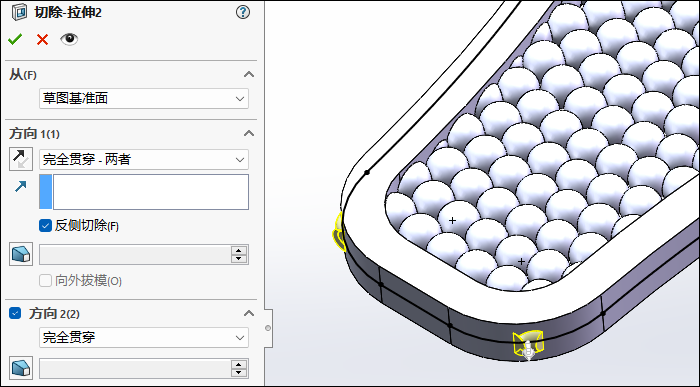Click the reverse direction arrow button
The height and width of the screenshot is (387, 700).
pos(21,159)
